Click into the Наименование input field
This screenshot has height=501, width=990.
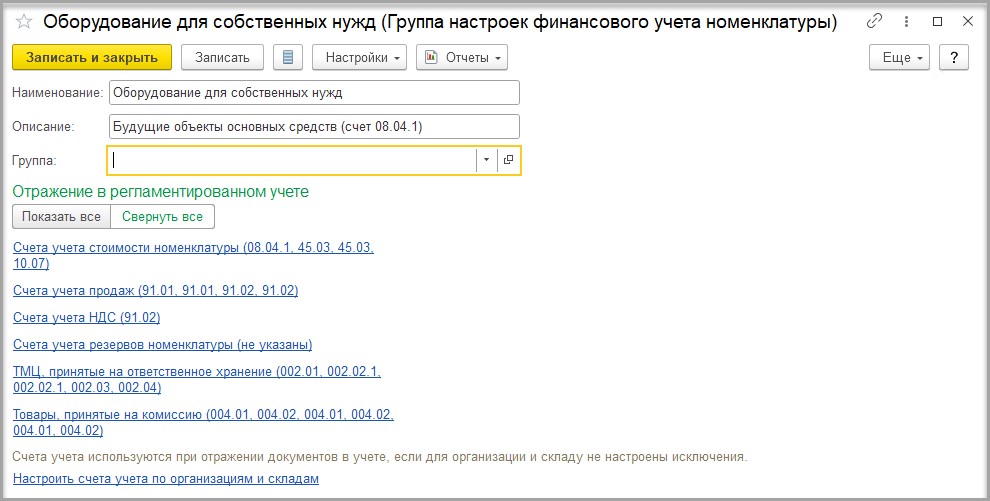(314, 93)
